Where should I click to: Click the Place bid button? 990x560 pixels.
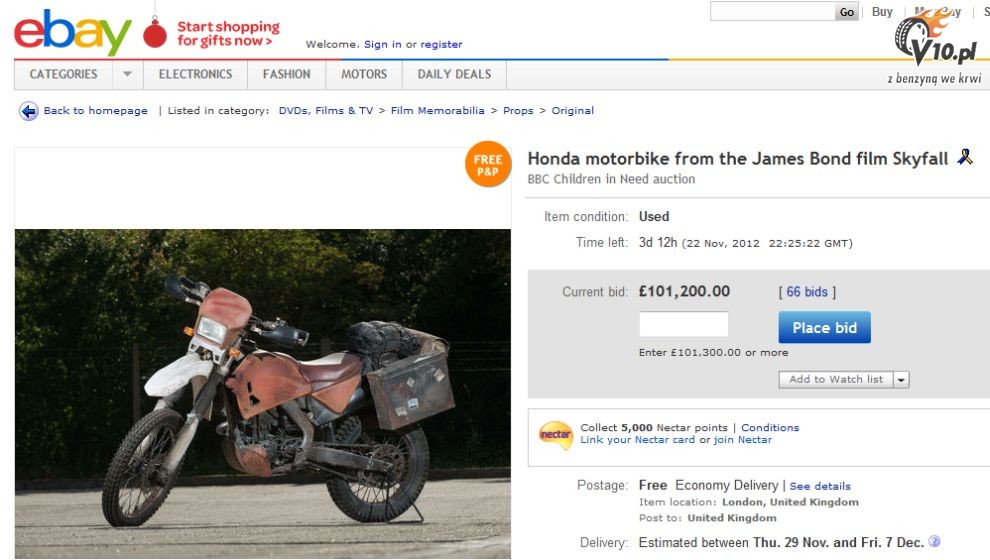(825, 328)
